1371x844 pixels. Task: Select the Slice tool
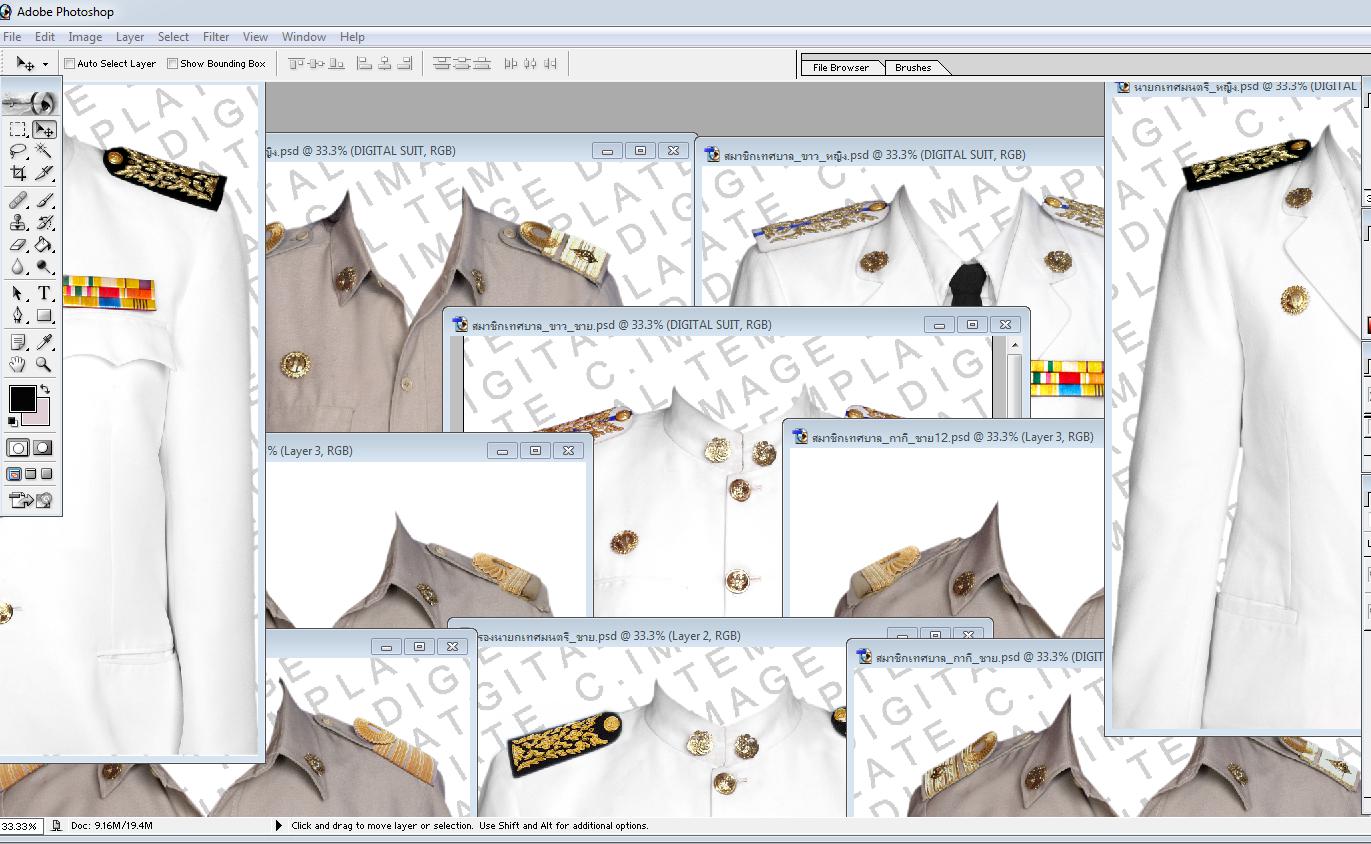[44, 173]
